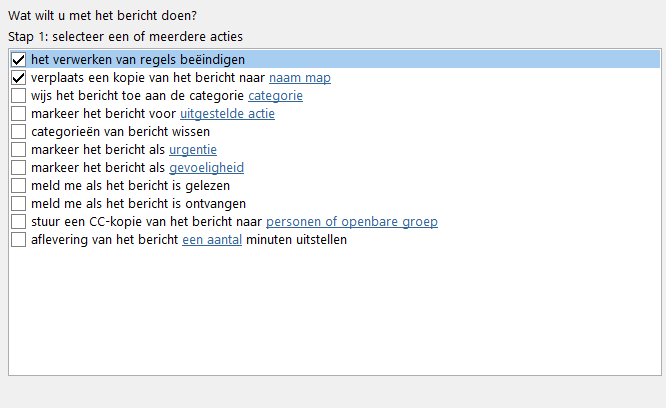666x408 pixels.
Task: Uncheck 'verplaats een kopie van het bericht' checkbox
Action: (19, 78)
